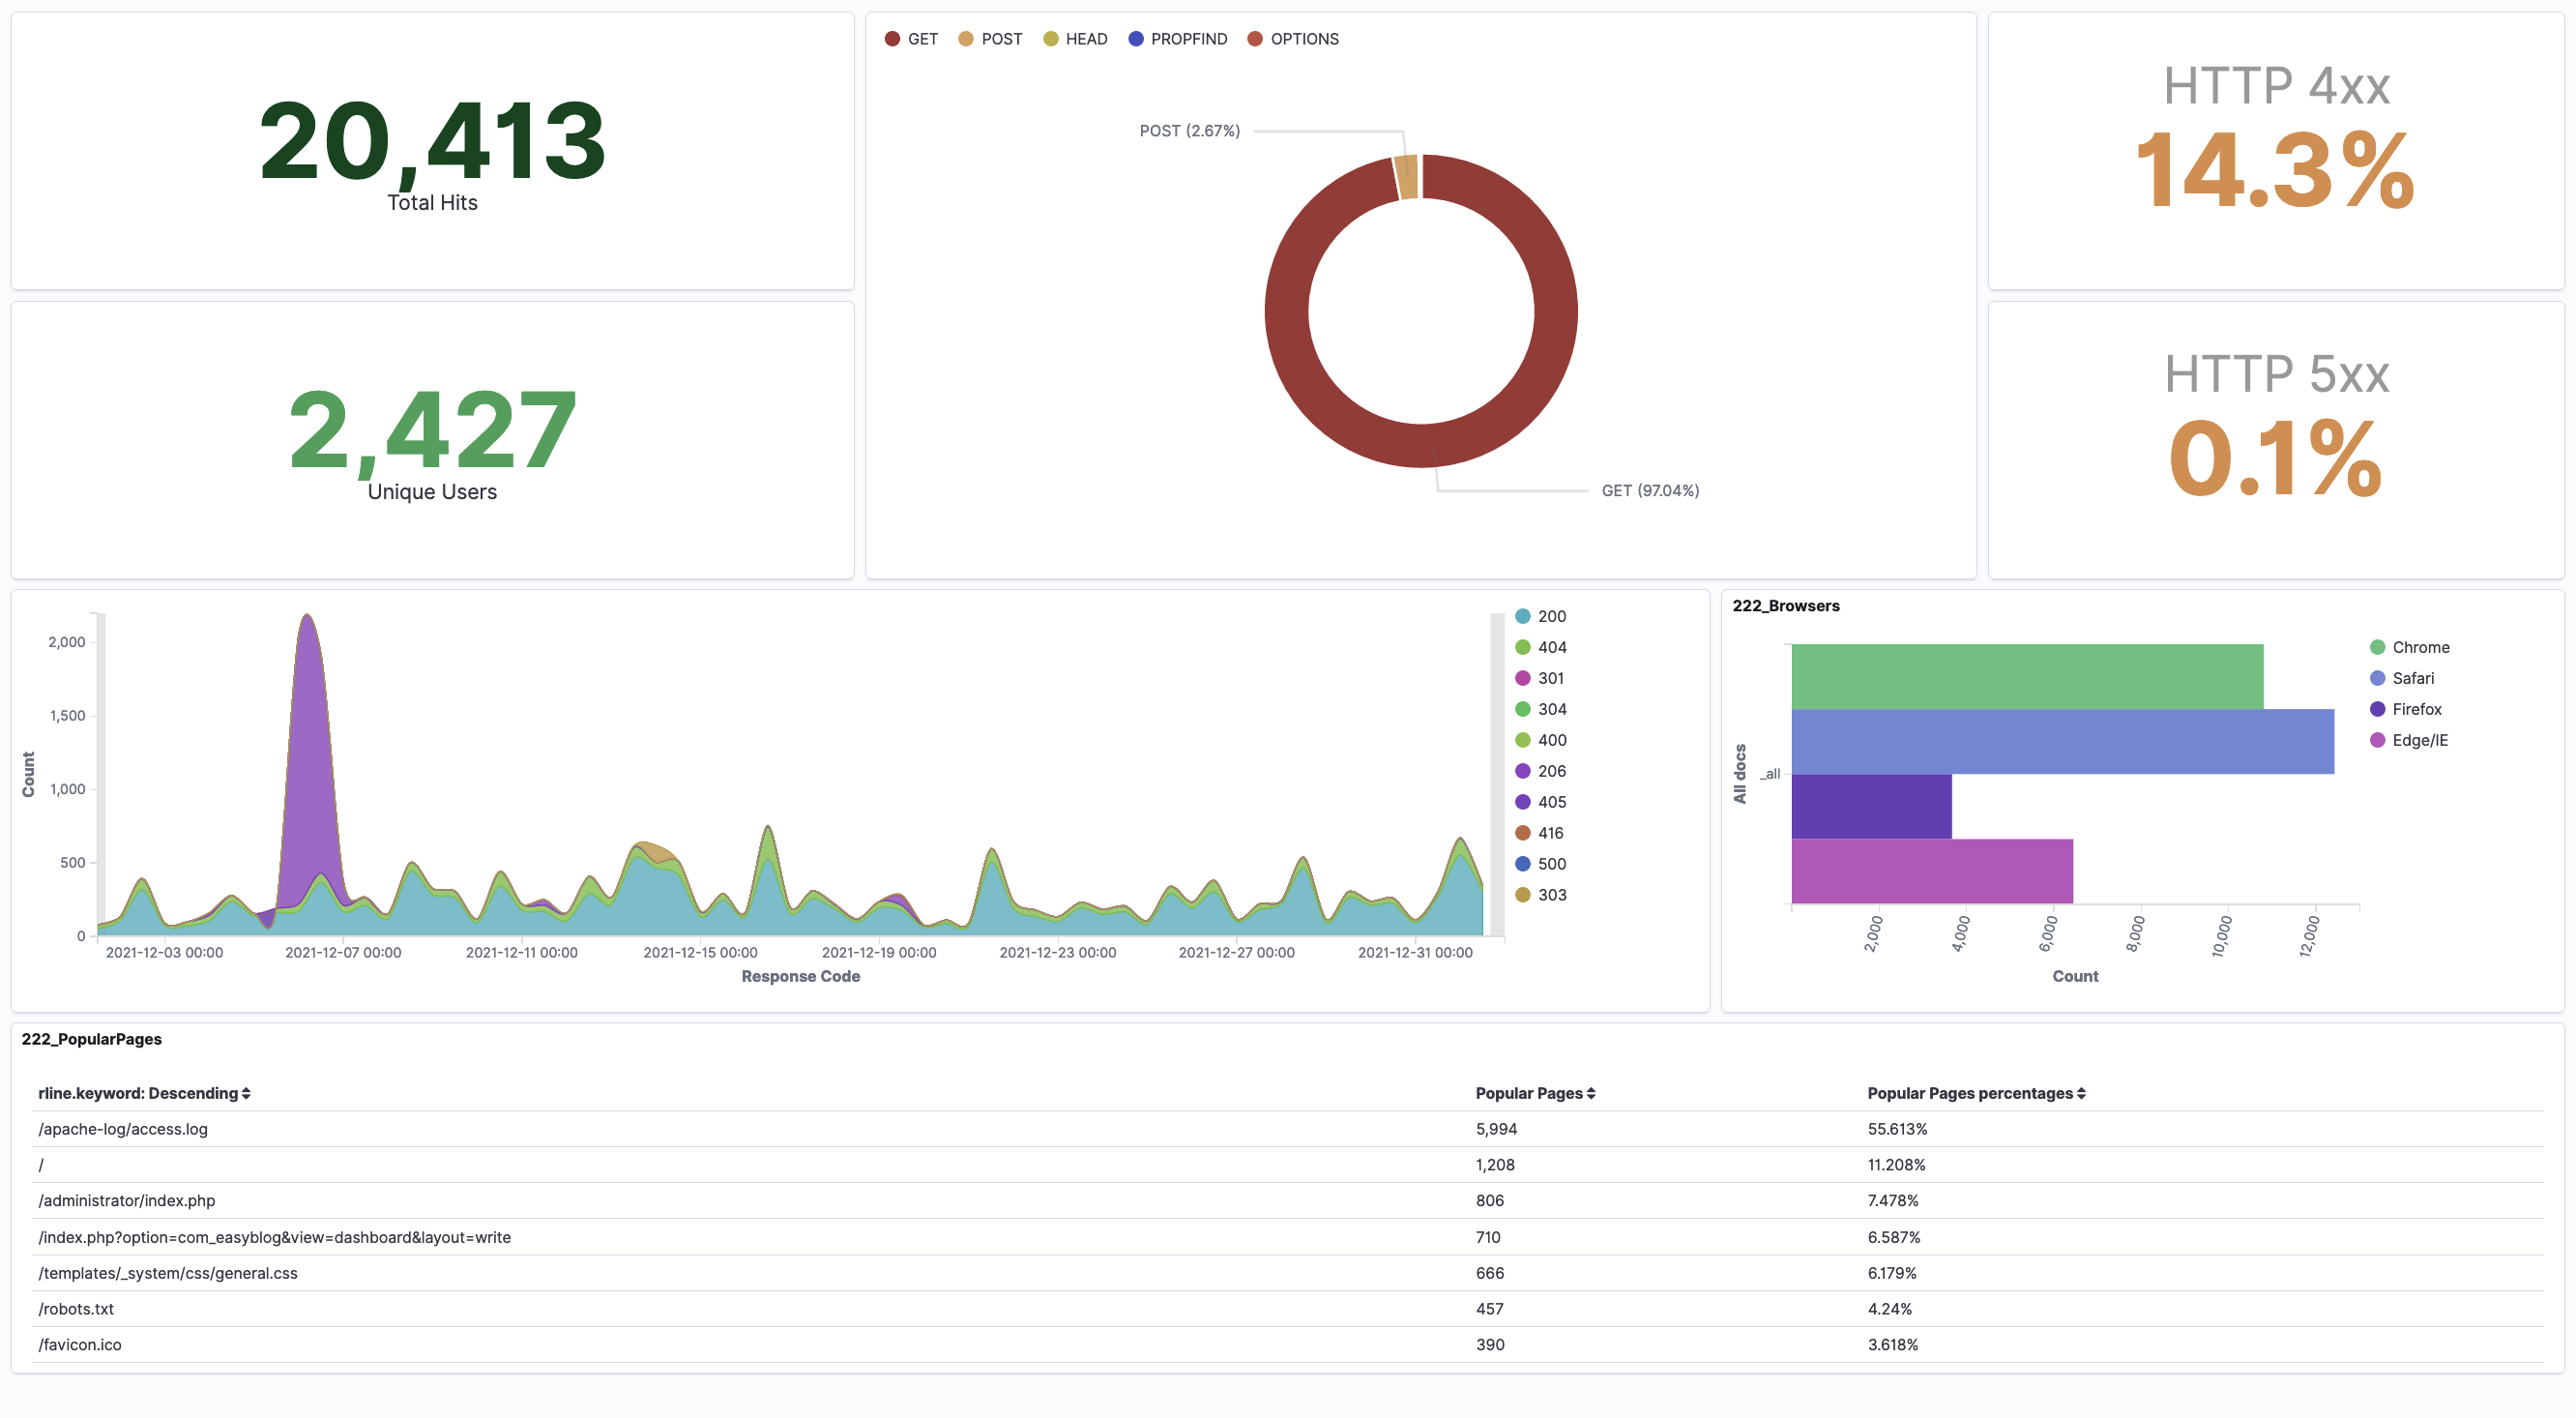The height and width of the screenshot is (1418, 2576).
Task: Click the 200 response code legend dot
Action: [1522, 617]
